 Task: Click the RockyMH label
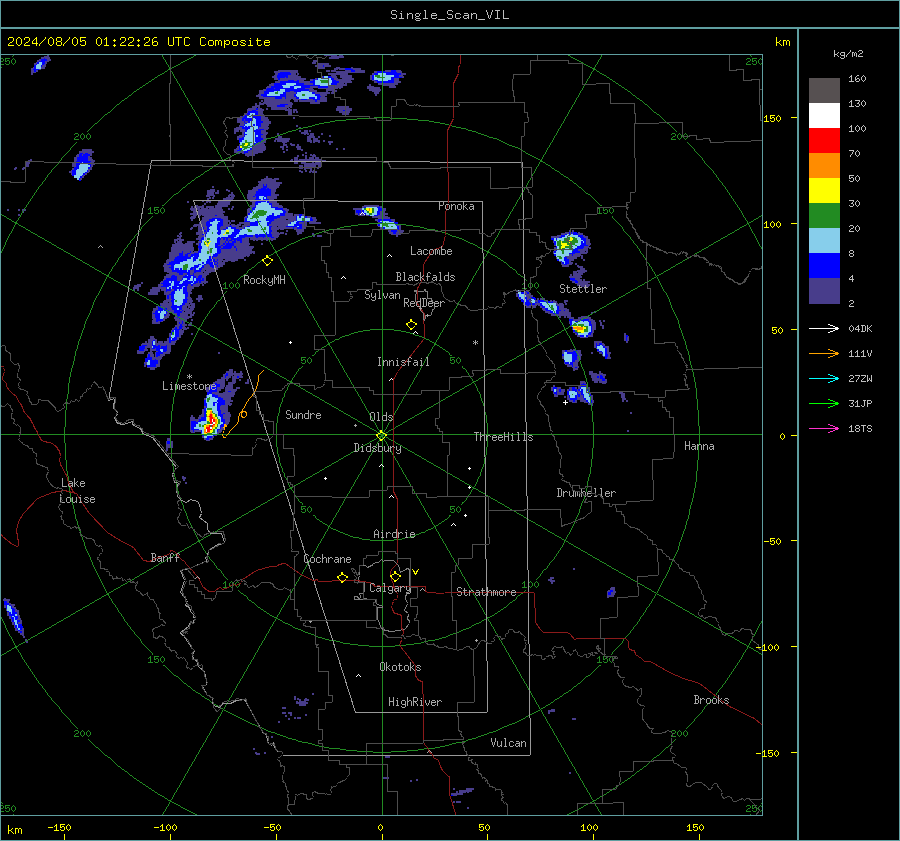[x=264, y=280]
